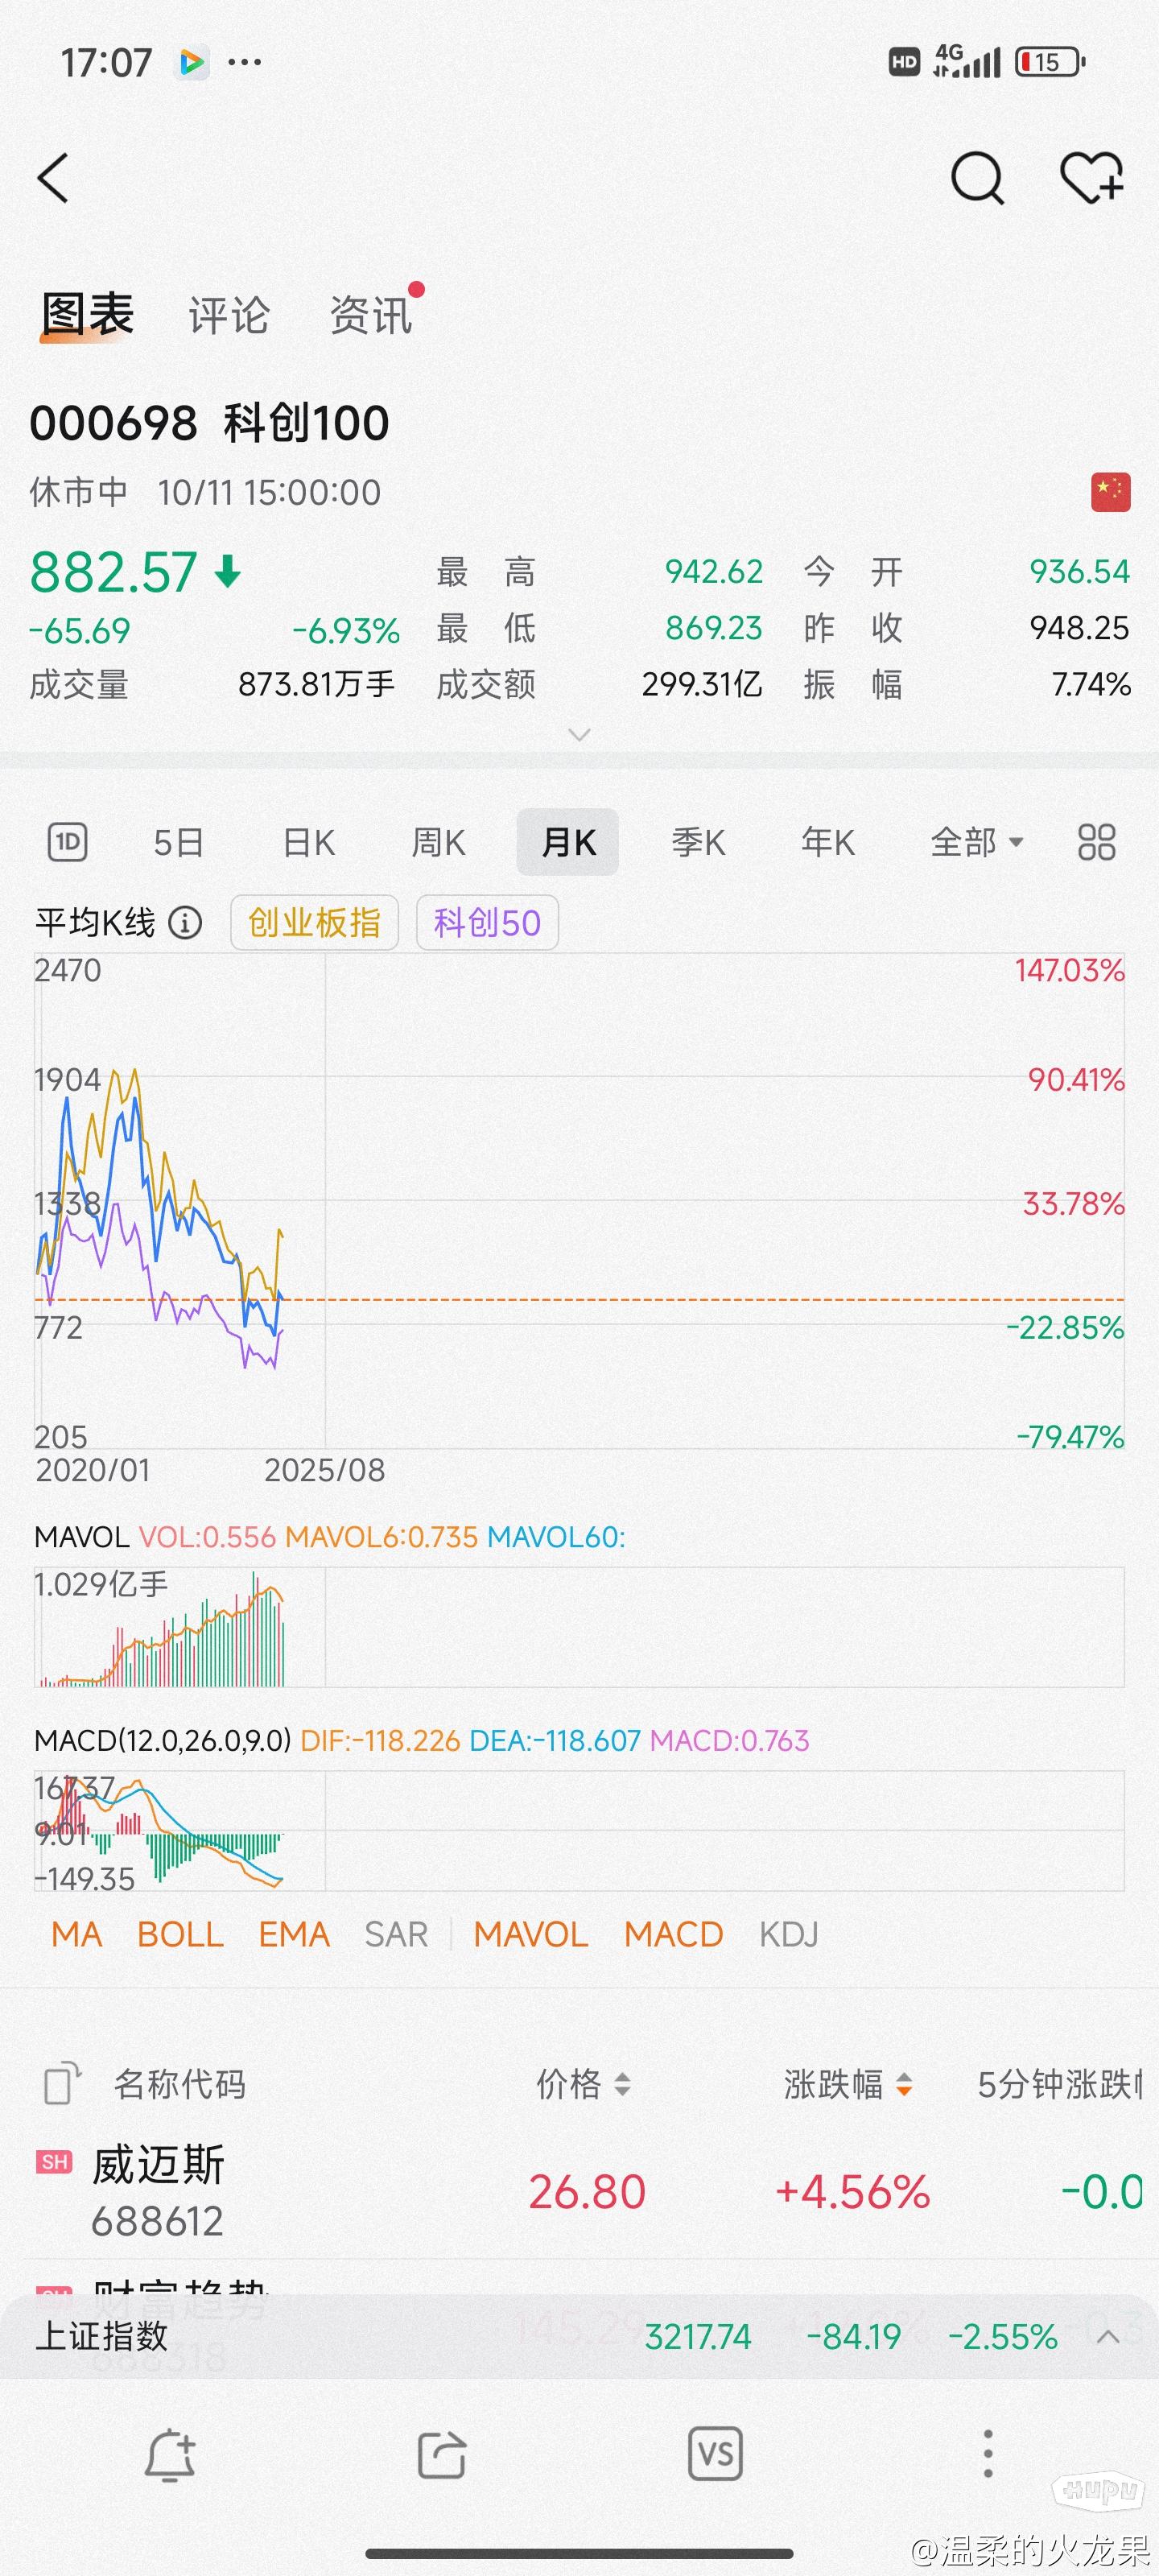
Task: Tap copy icon beside 名称代码 header
Action: [63, 2084]
